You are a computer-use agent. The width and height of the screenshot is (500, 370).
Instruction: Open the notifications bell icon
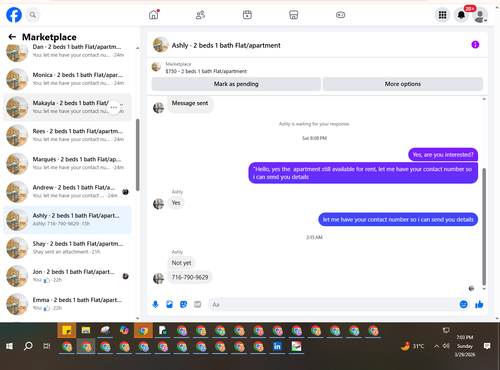pos(461,15)
